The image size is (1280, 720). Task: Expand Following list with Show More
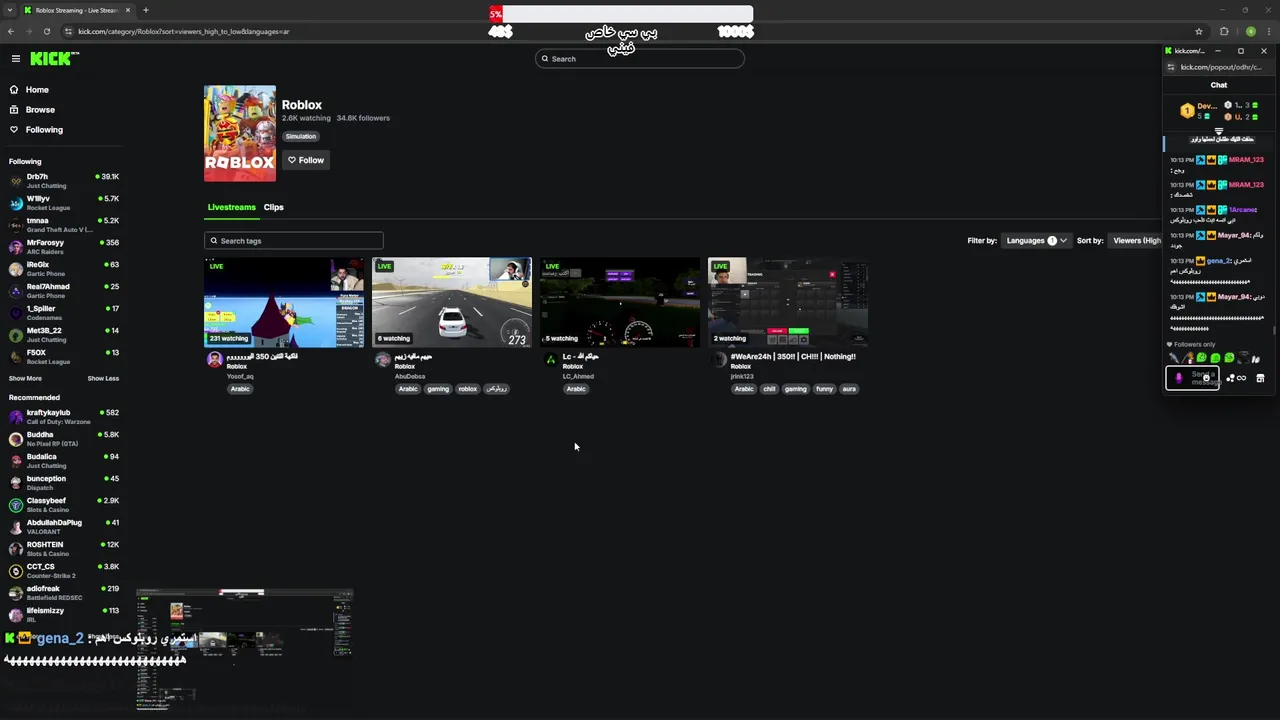tap(25, 379)
